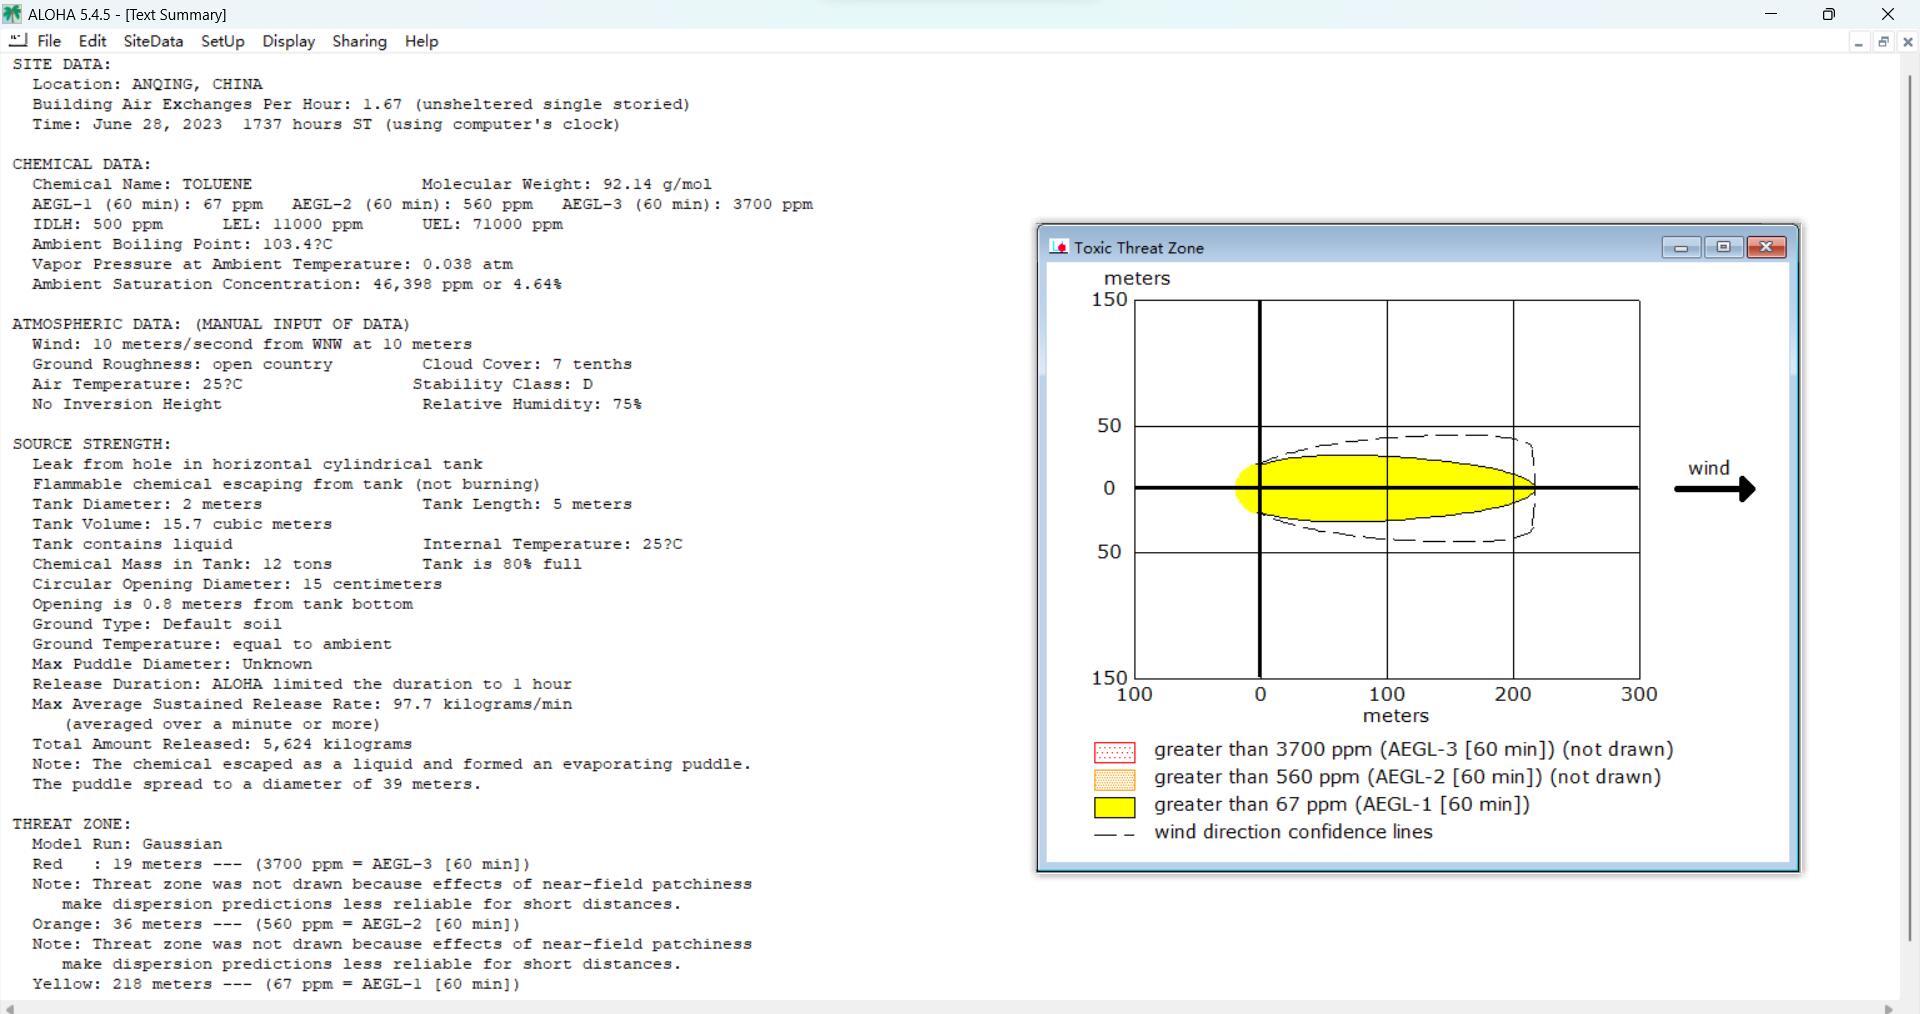Click the 'Wind: 10 meters/second from WNW' line
Viewport: 1920px width, 1014px height.
(252, 344)
